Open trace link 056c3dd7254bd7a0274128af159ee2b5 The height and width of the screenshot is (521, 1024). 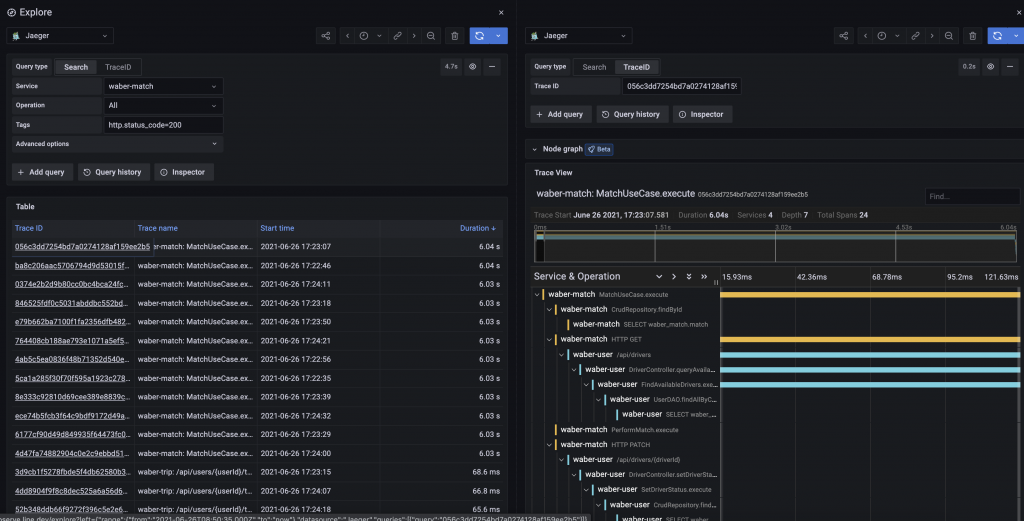pos(82,247)
